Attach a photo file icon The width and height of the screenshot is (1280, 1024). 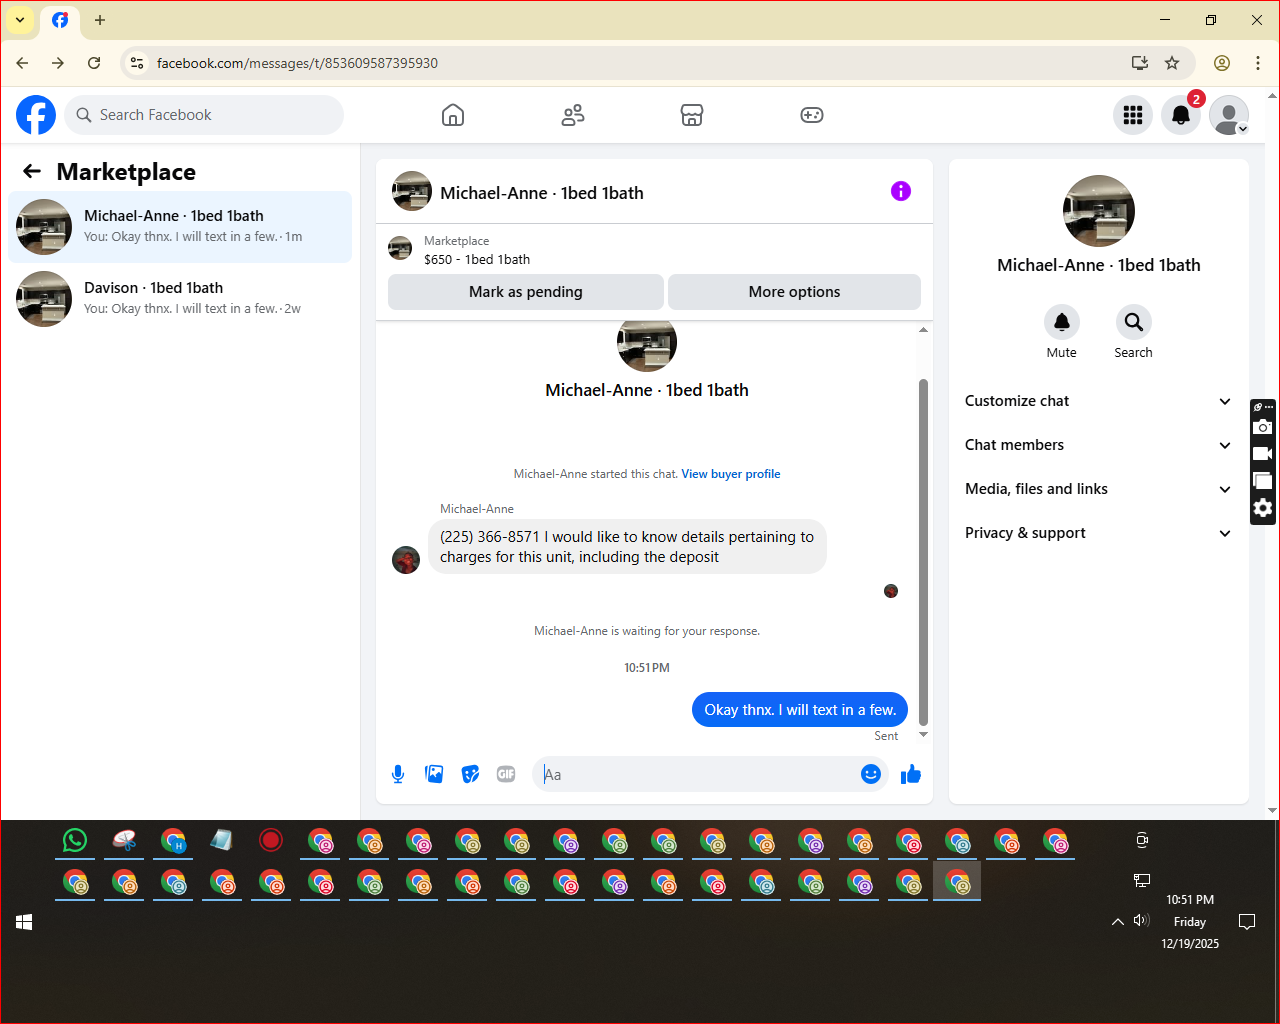click(434, 774)
